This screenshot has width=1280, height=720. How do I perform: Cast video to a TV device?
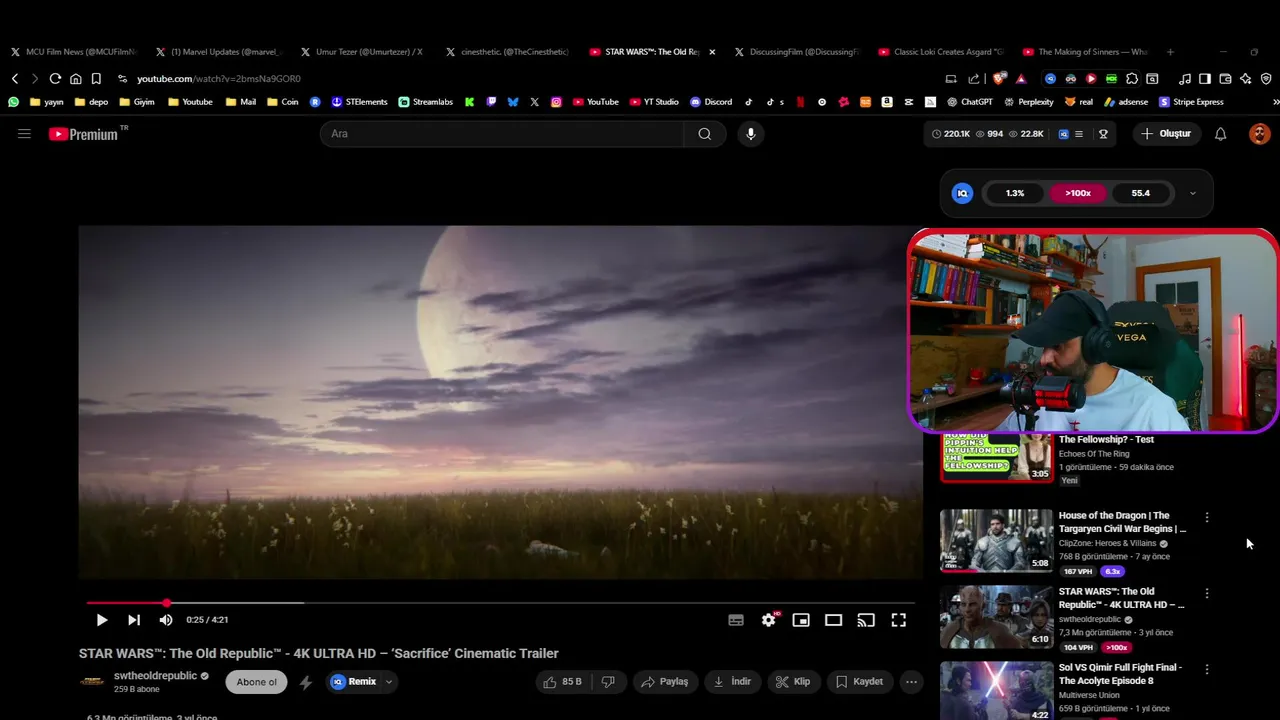click(x=866, y=620)
